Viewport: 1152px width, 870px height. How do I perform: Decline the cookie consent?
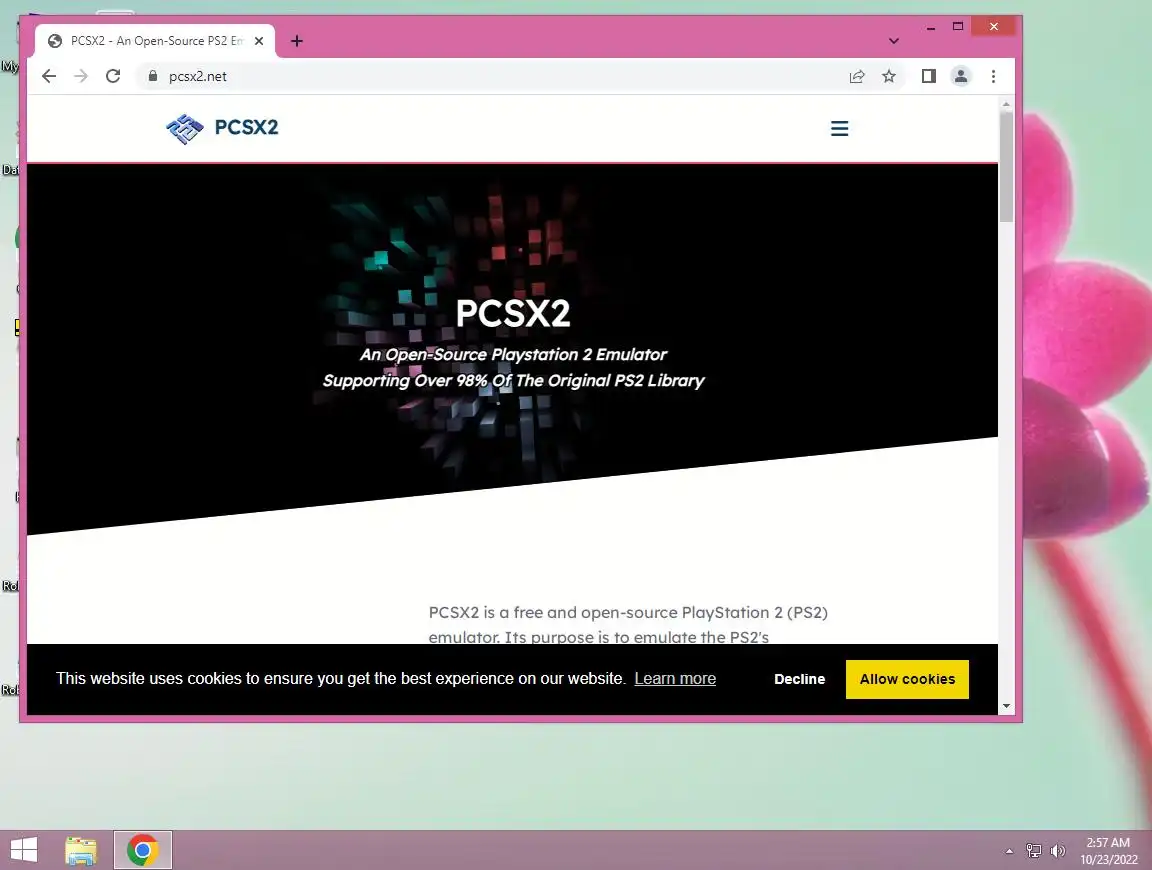click(x=799, y=680)
